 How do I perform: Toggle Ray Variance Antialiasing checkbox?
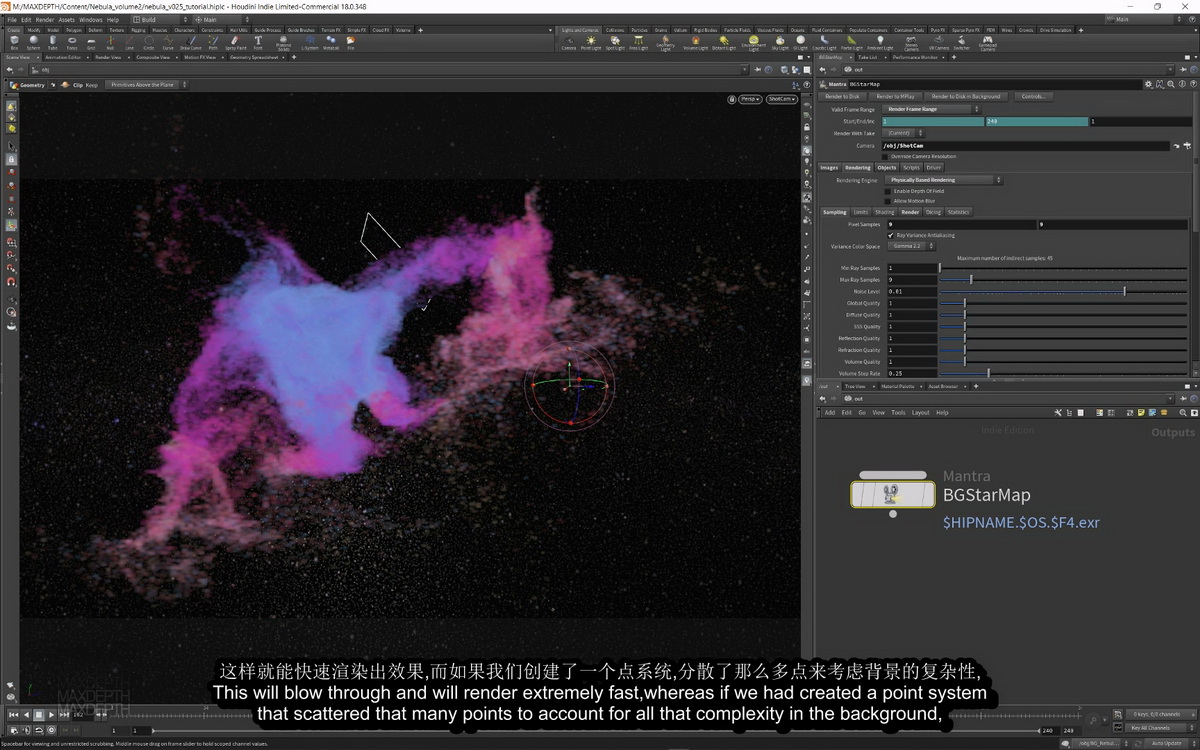pos(891,235)
